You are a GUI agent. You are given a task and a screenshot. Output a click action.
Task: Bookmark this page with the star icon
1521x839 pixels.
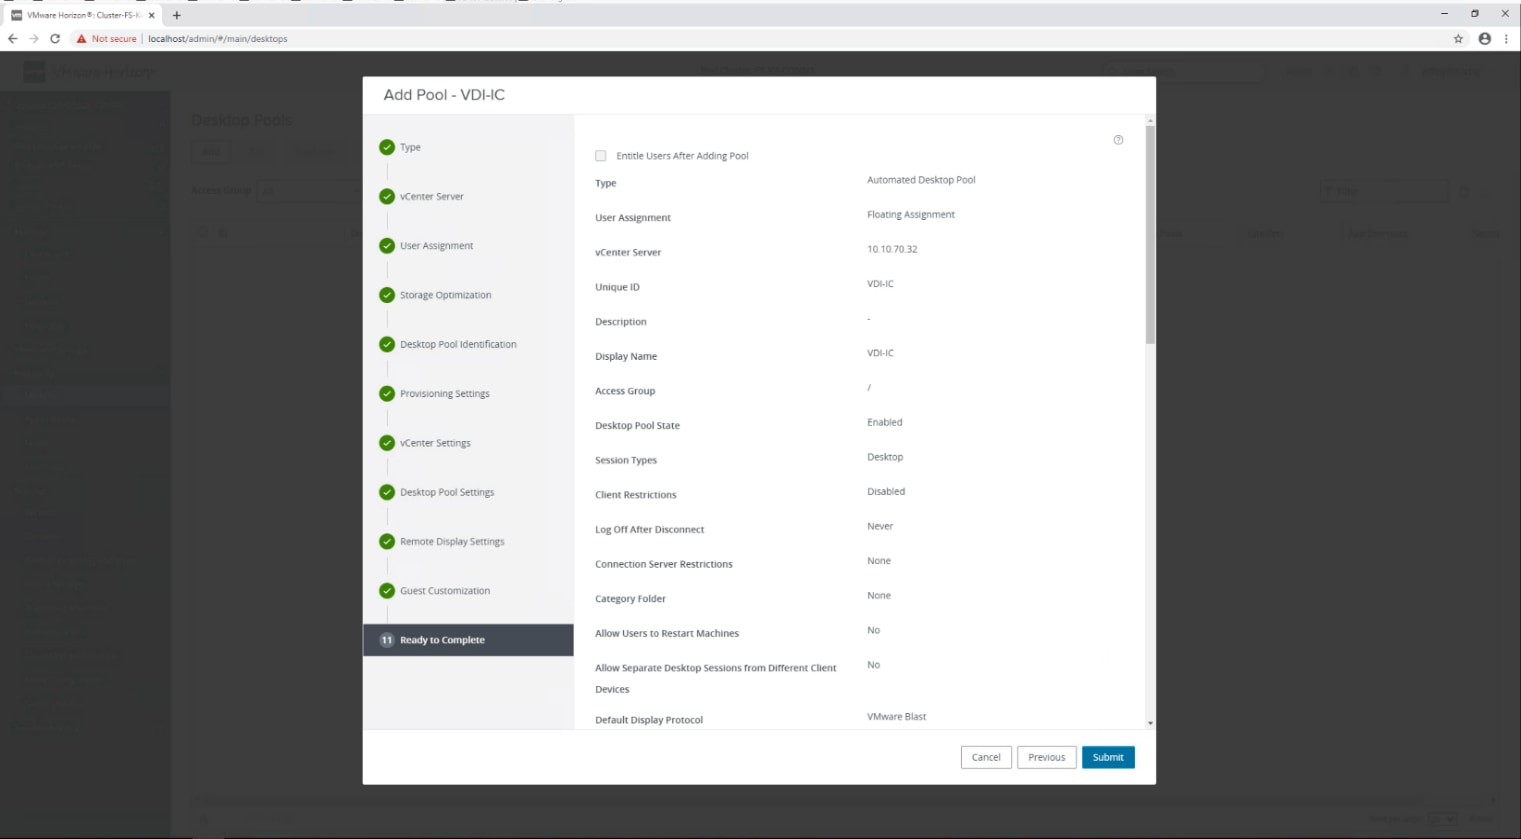click(x=1458, y=39)
